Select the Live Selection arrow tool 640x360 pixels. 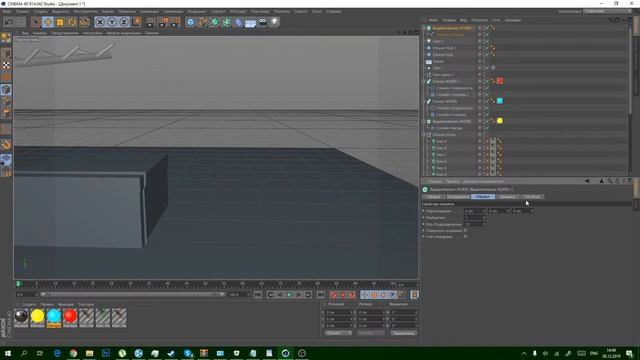[36, 22]
